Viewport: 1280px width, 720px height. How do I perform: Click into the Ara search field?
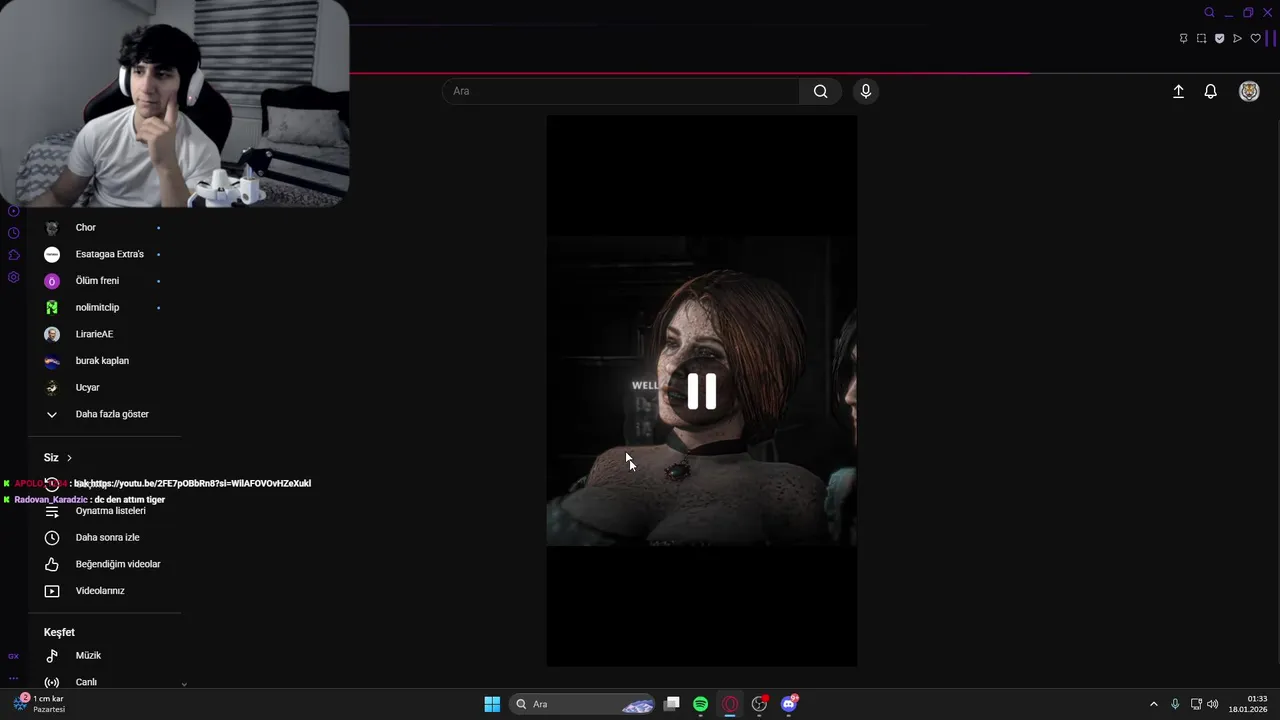coord(621,91)
